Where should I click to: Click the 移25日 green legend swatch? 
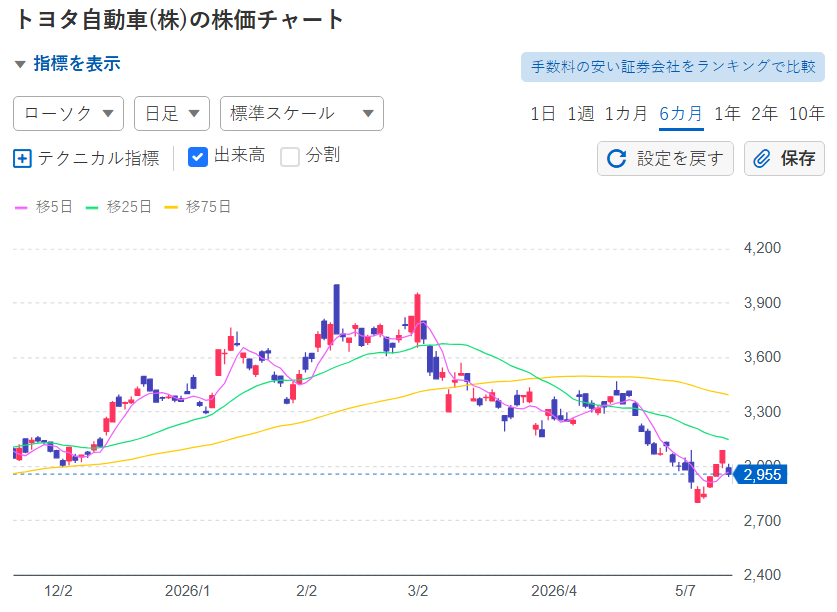(92, 208)
